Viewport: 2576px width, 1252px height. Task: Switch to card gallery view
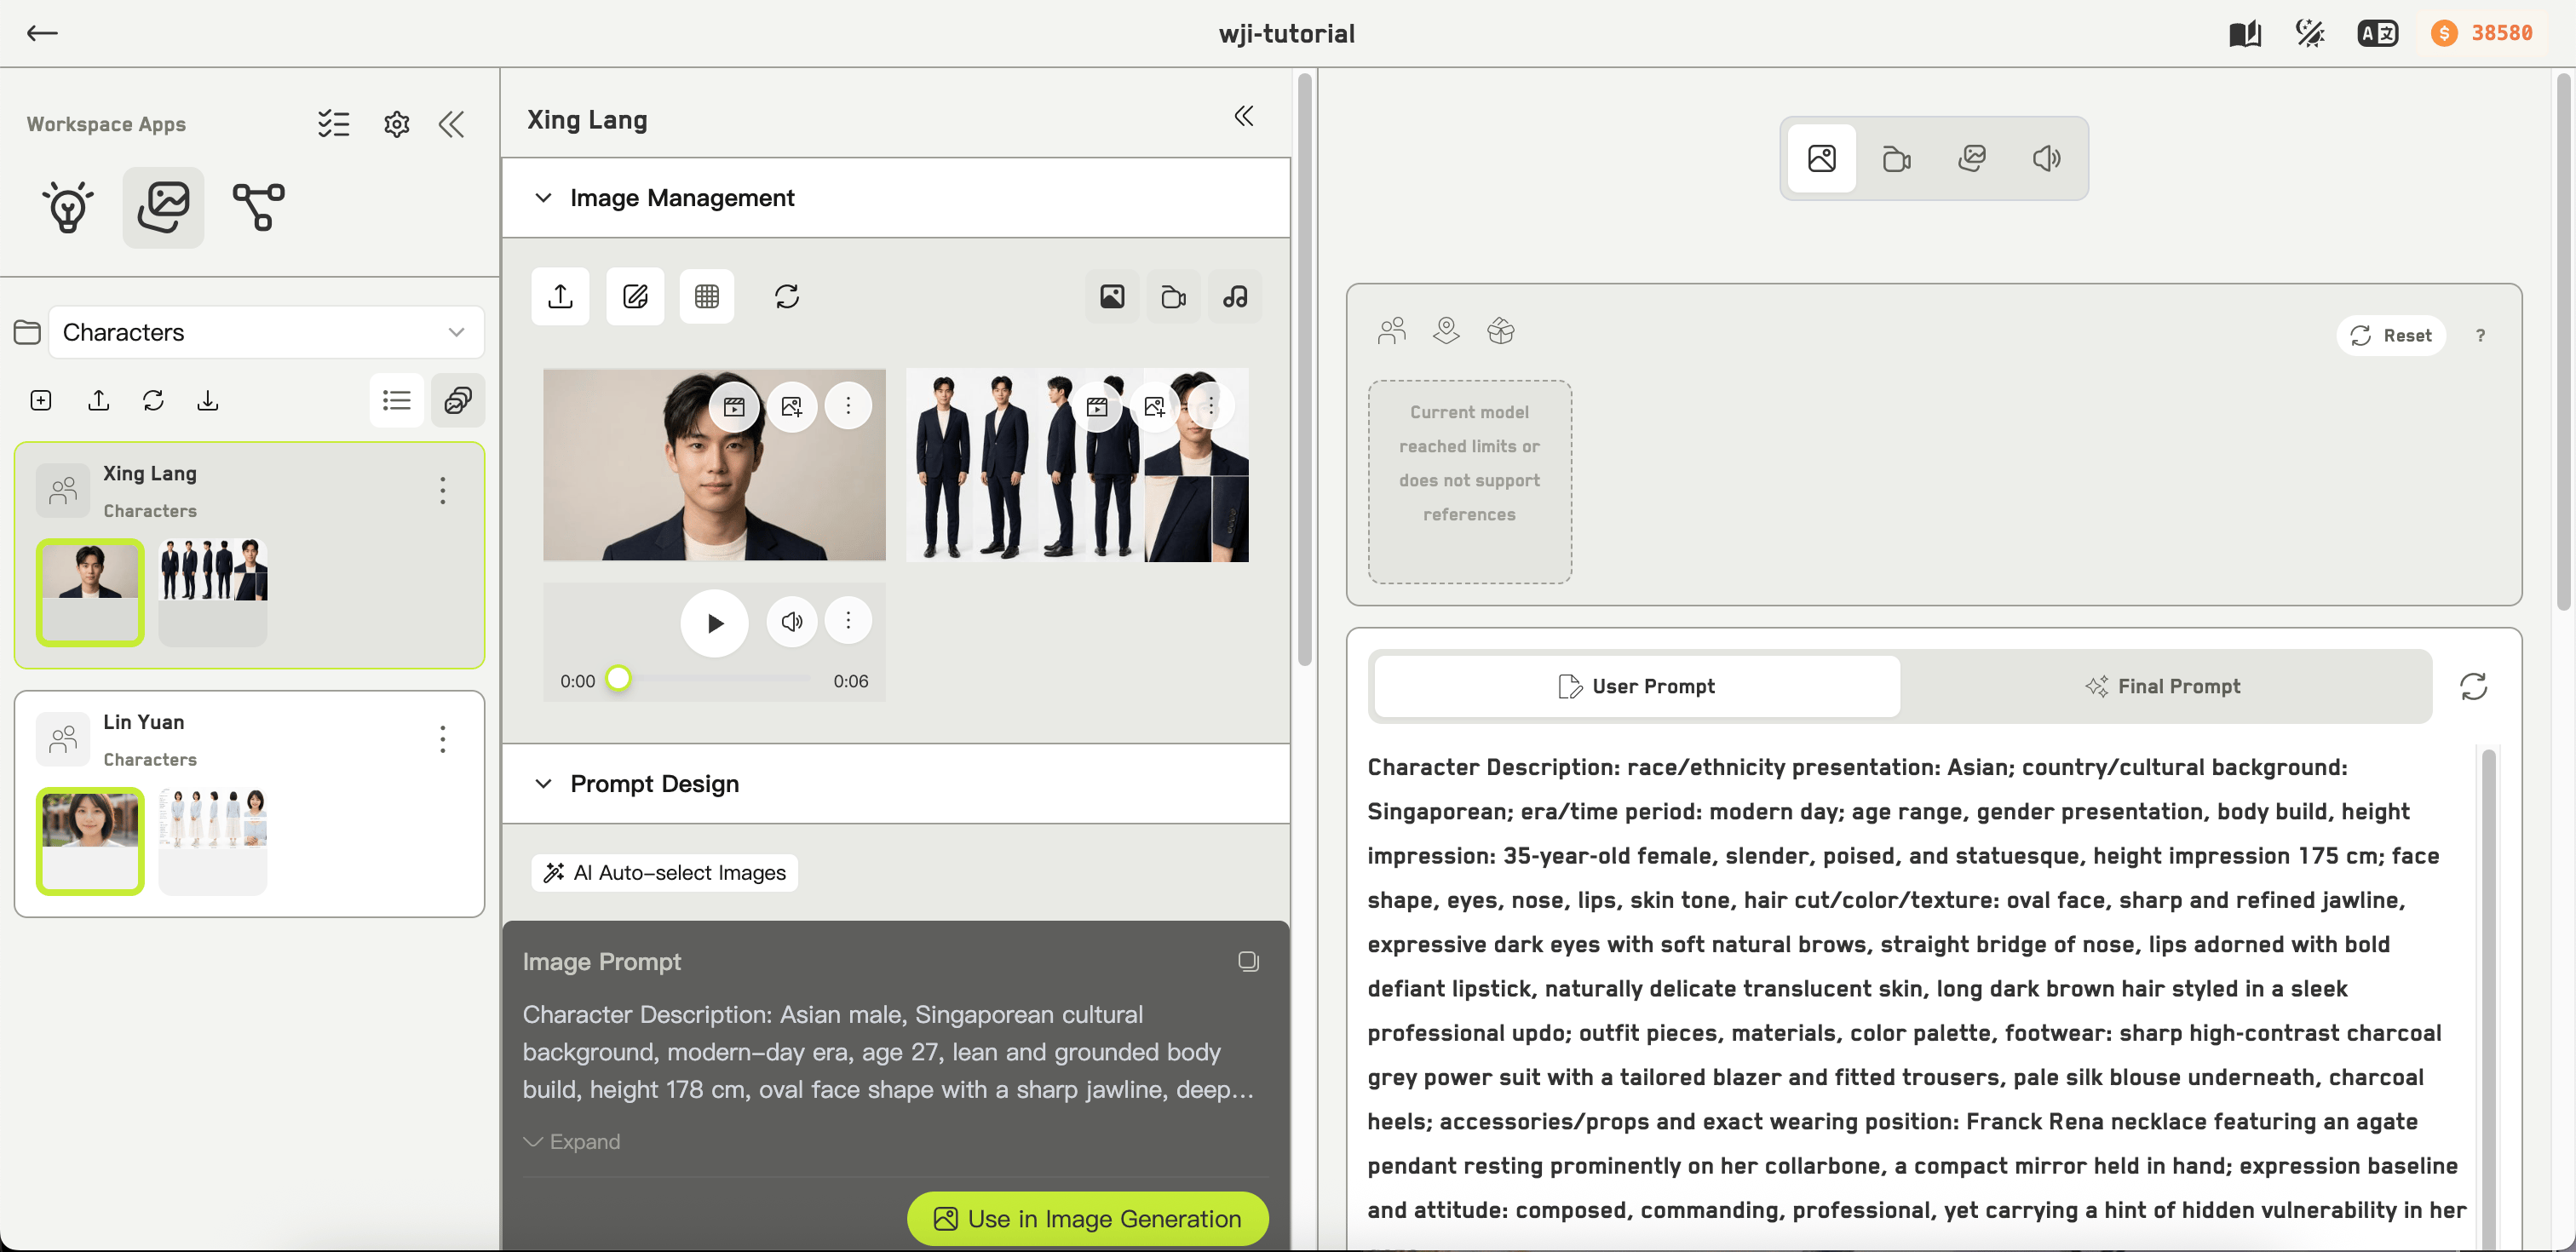point(458,400)
